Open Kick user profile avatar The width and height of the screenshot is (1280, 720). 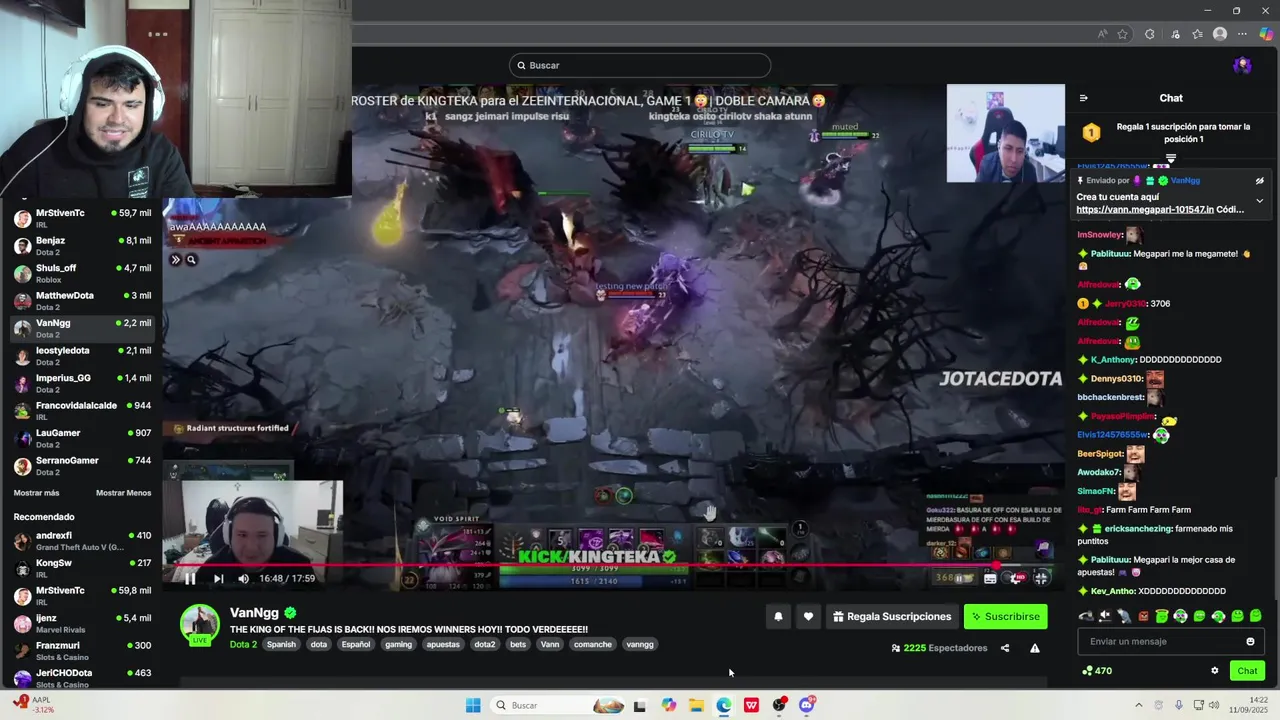coord(1242,65)
